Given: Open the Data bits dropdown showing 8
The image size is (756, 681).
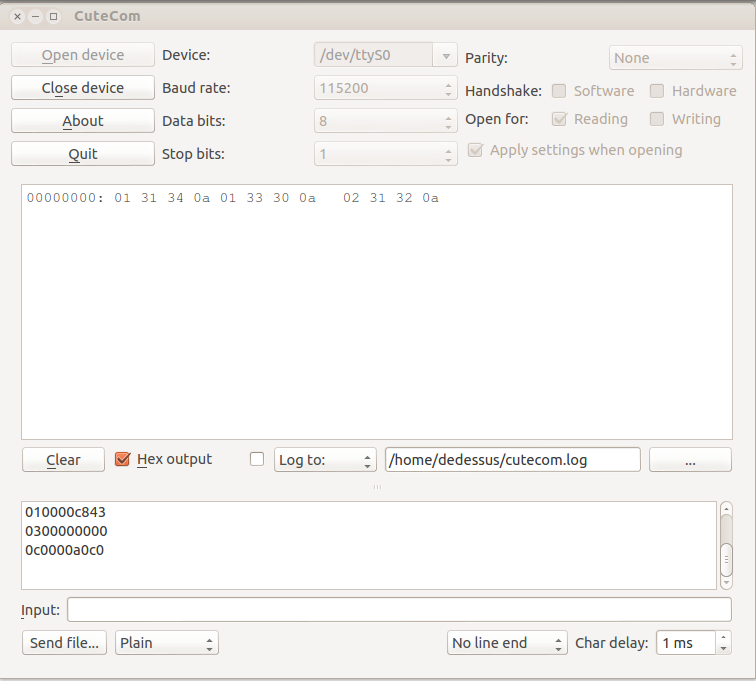Looking at the screenshot, I should (386, 121).
